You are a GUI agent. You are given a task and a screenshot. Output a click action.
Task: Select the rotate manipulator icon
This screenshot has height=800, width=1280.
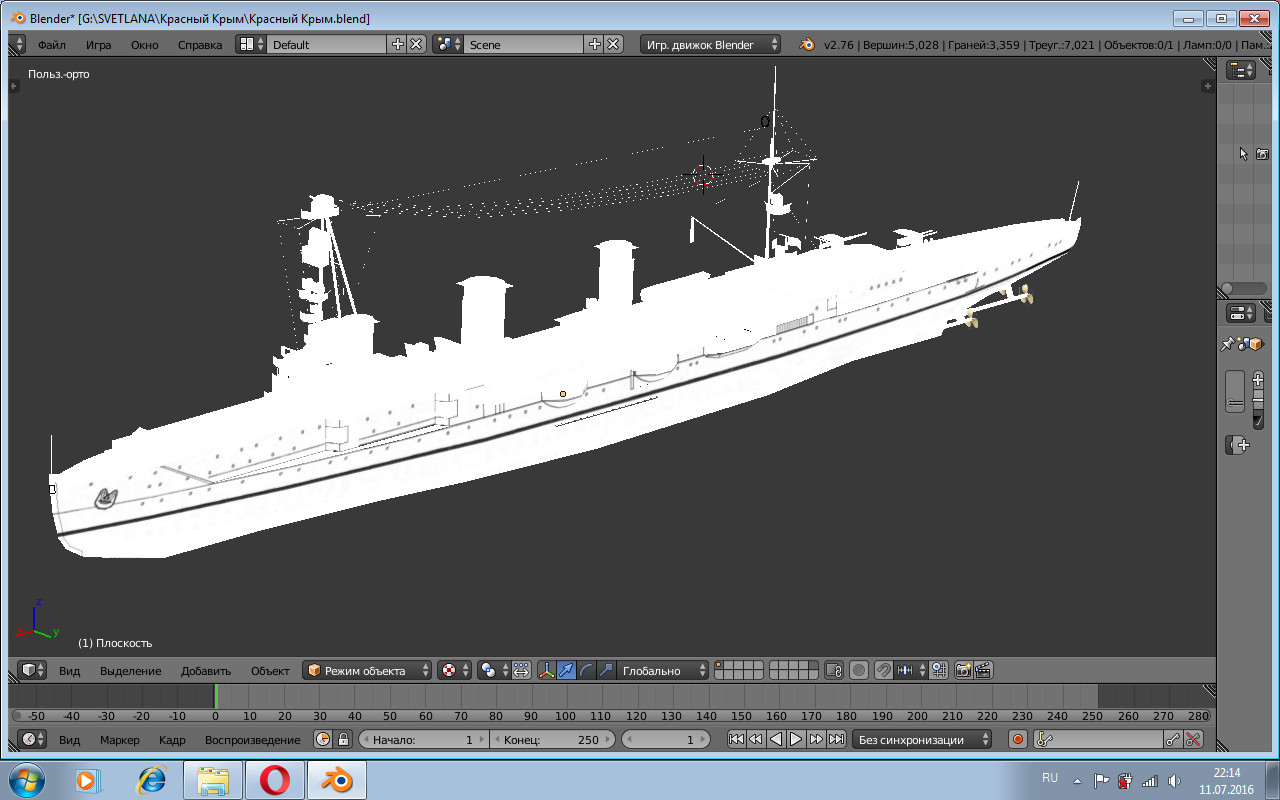tap(587, 670)
